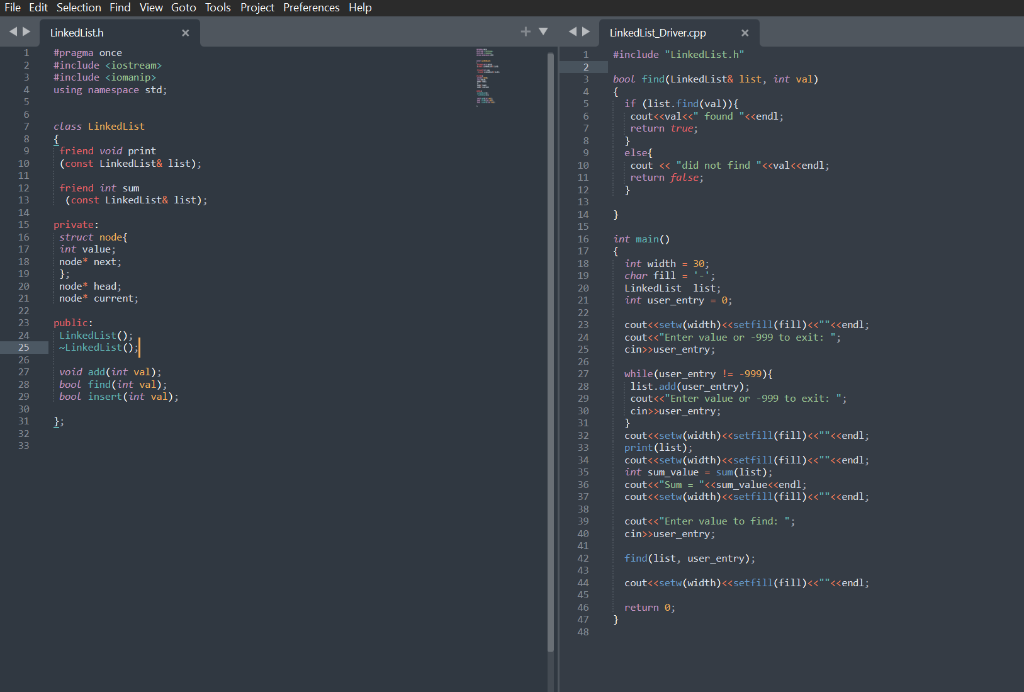
Task: Open the Preferences menu
Action: [311, 7]
